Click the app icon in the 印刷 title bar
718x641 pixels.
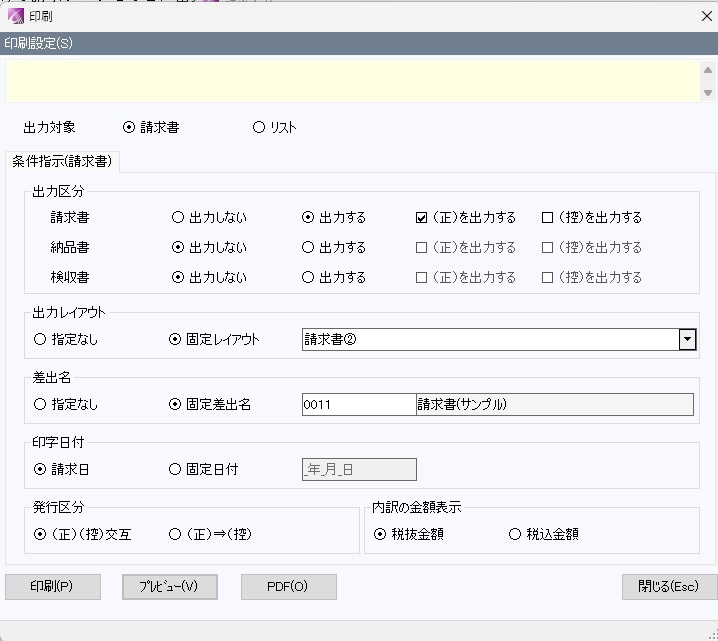coord(16,16)
